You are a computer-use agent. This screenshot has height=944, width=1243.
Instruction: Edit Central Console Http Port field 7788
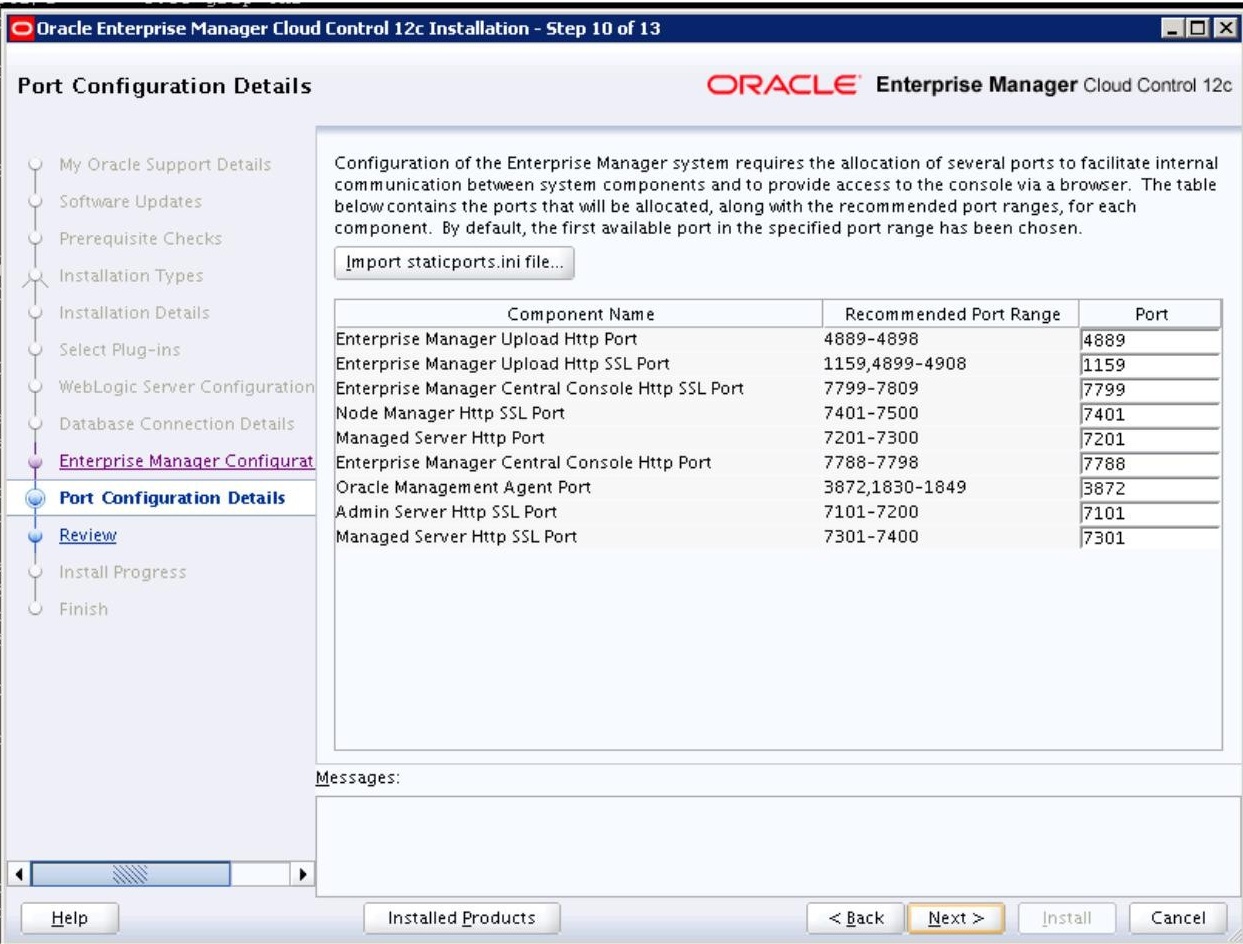coord(1150,465)
